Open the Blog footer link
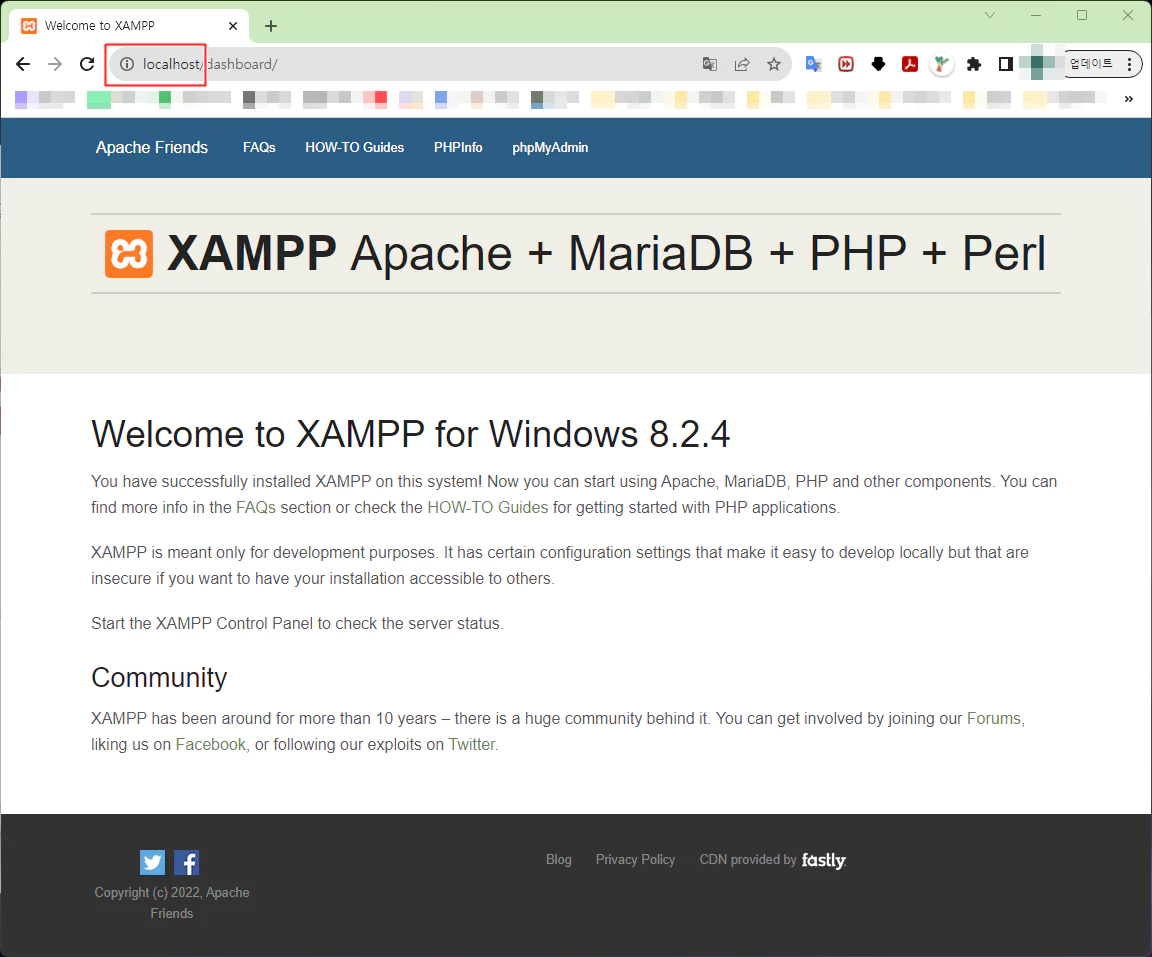Image resolution: width=1152 pixels, height=957 pixels. (x=558, y=859)
